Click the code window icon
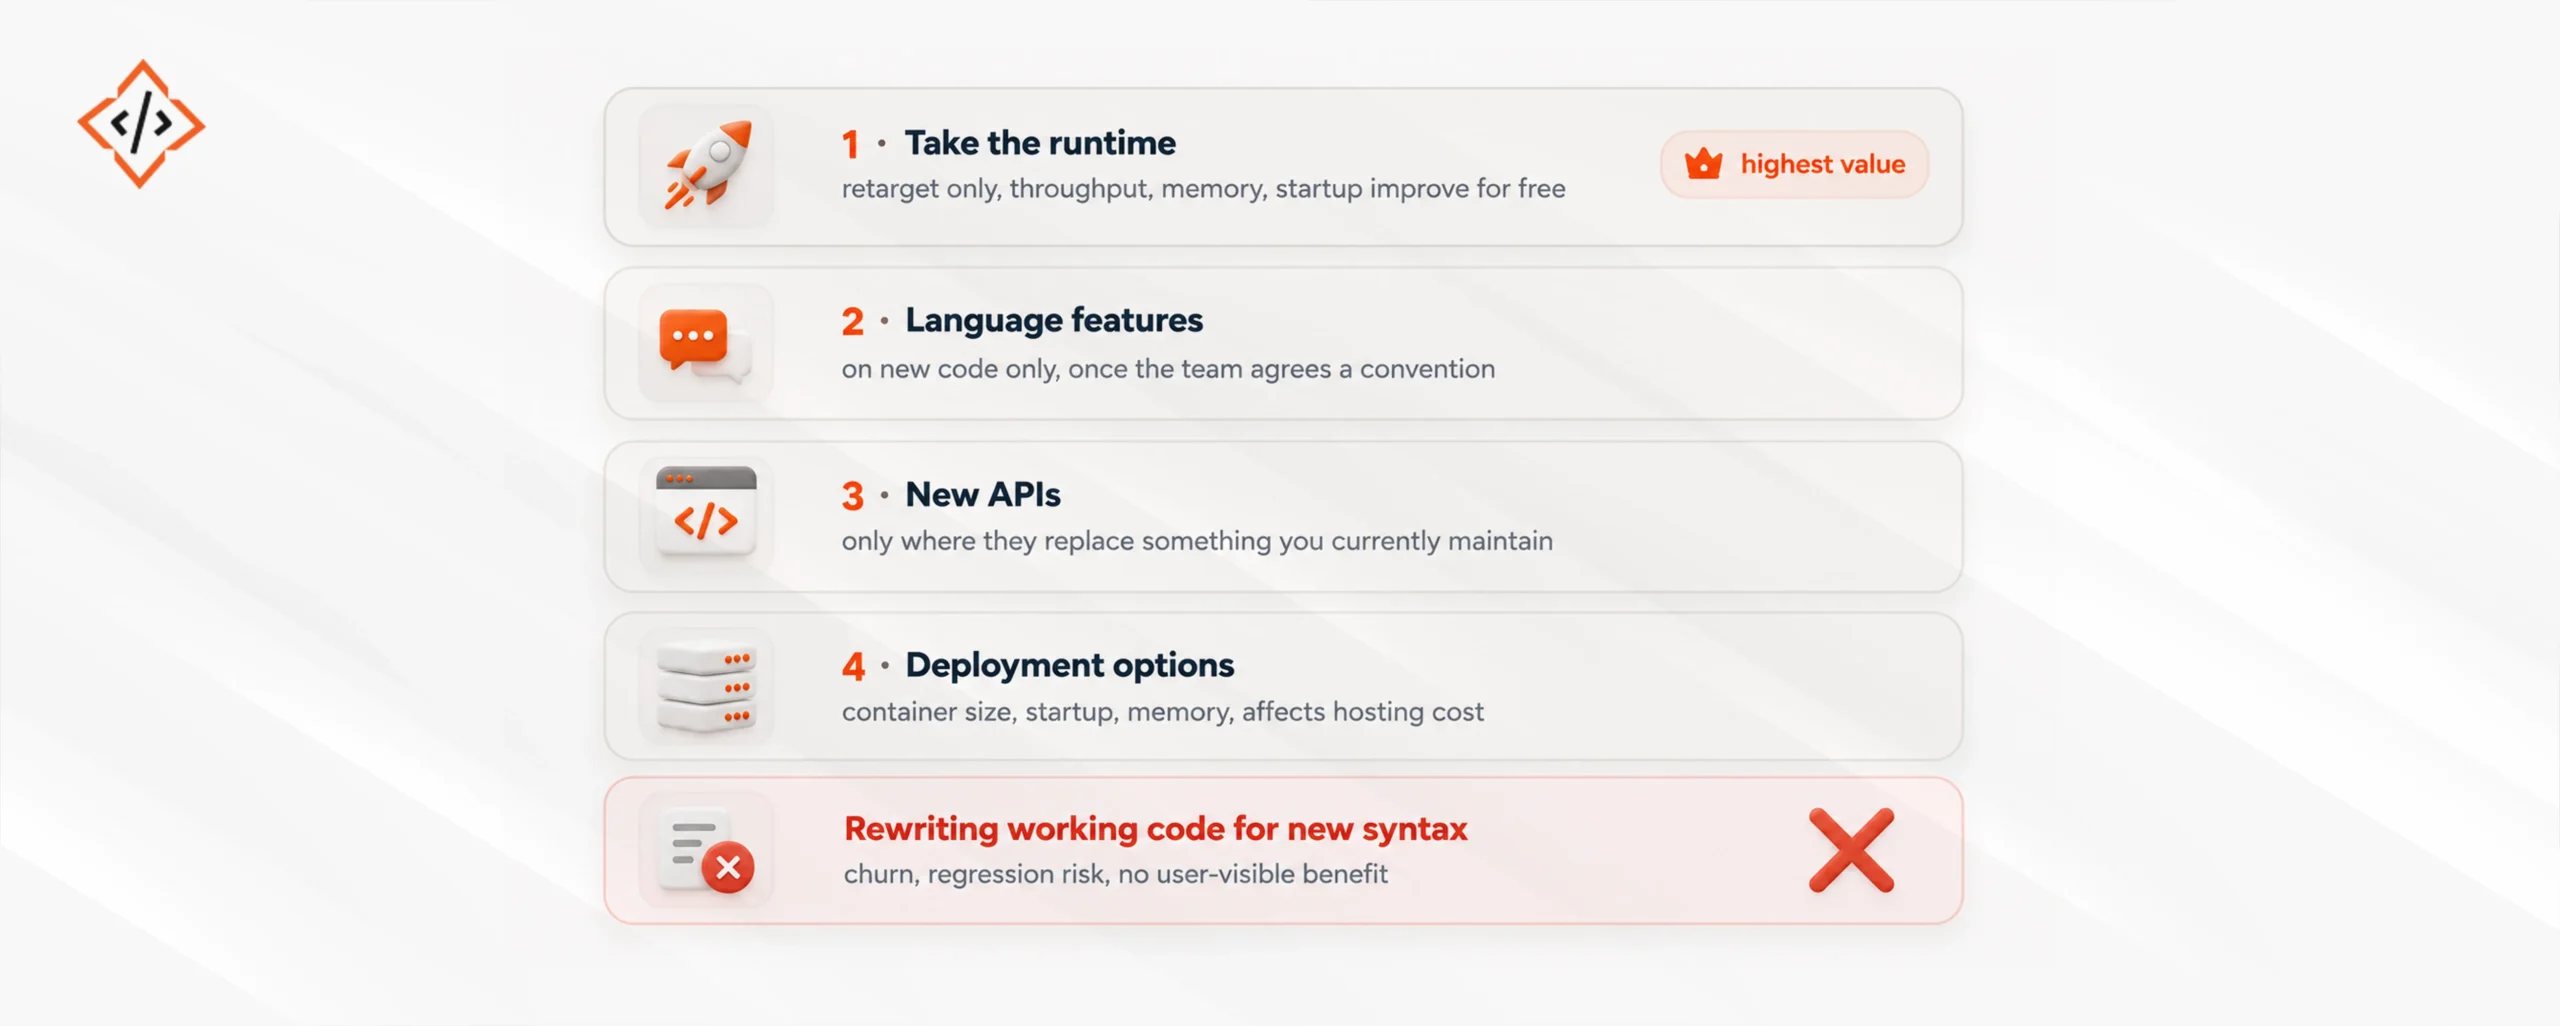Screen dimensions: 2560x1026 tap(706, 512)
